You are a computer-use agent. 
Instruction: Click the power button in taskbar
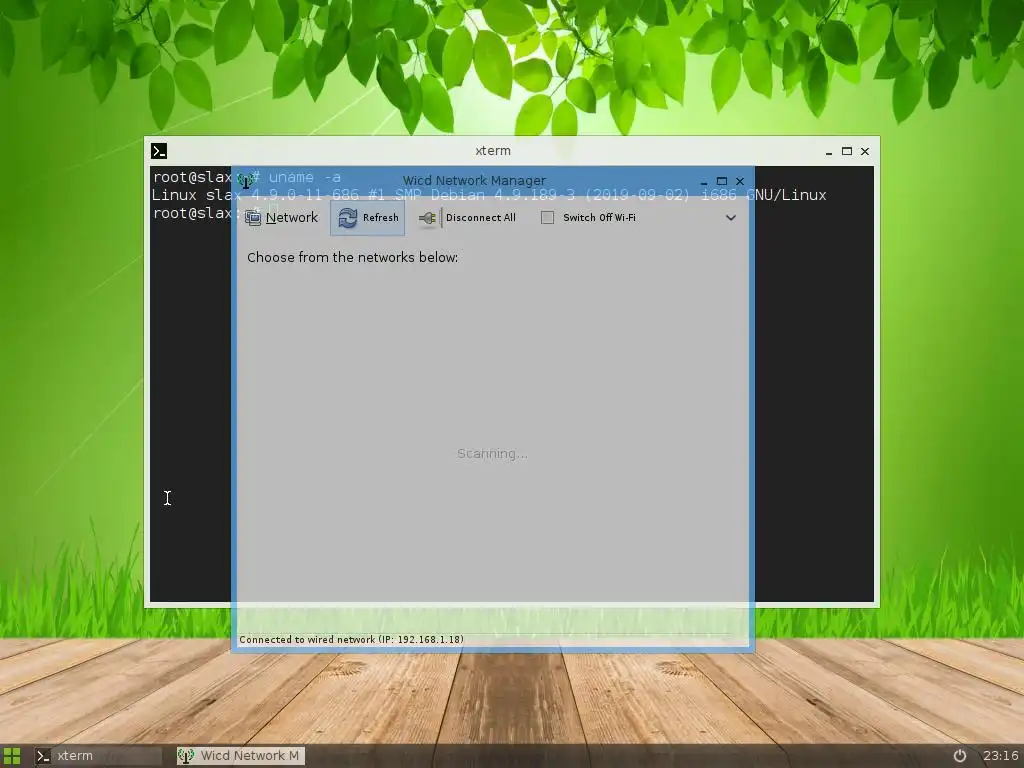click(959, 756)
